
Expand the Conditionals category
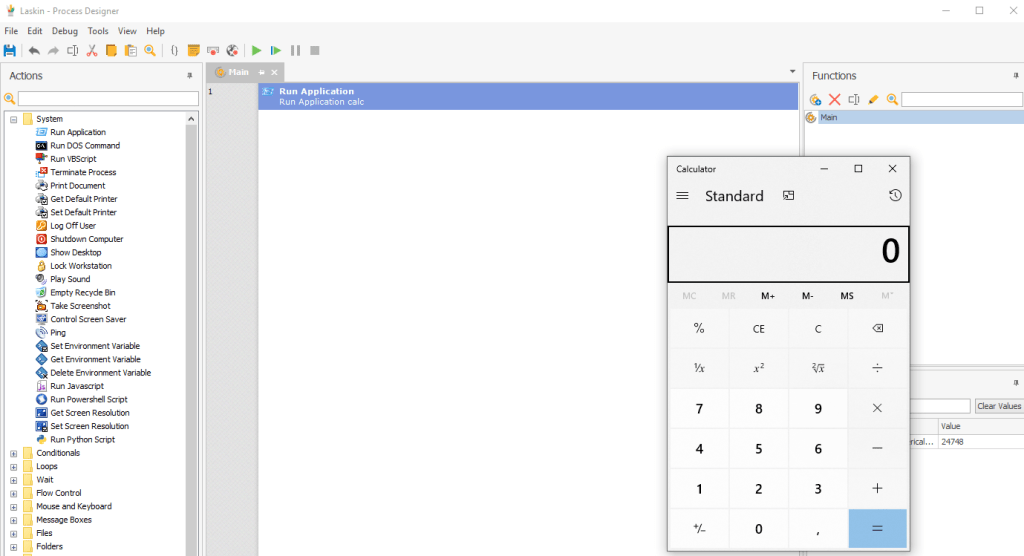[14, 453]
